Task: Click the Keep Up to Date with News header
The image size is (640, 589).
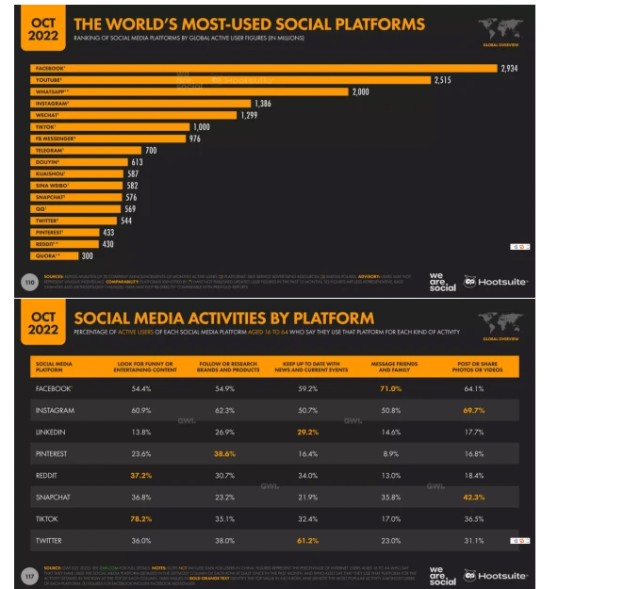Action: click(x=311, y=367)
